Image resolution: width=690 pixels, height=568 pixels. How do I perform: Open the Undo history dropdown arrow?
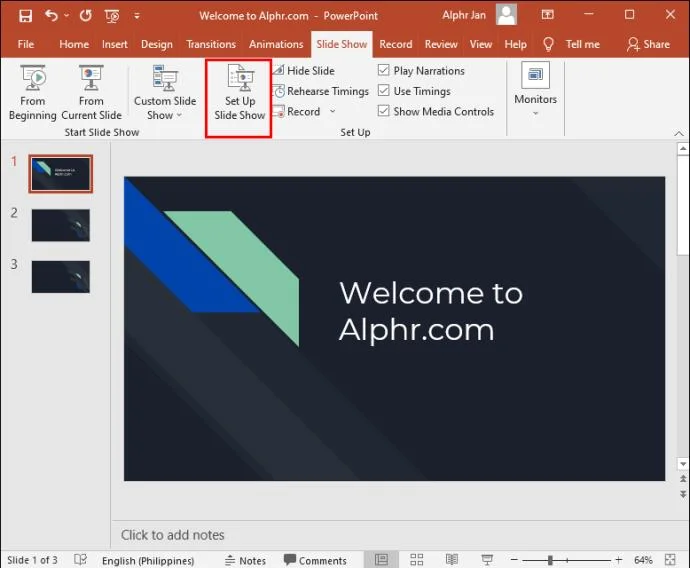click(x=66, y=15)
